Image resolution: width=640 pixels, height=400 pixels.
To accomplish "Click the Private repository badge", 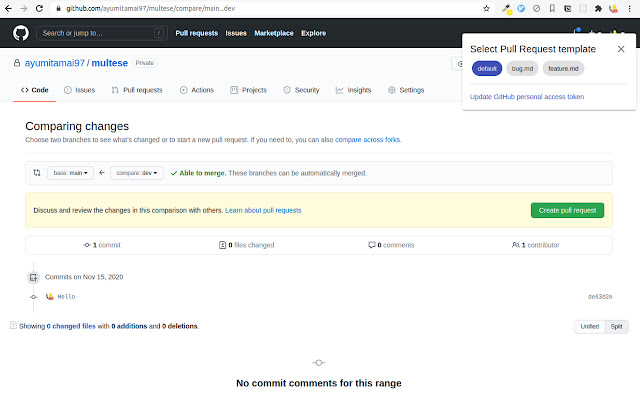I will pyautogui.click(x=145, y=63).
